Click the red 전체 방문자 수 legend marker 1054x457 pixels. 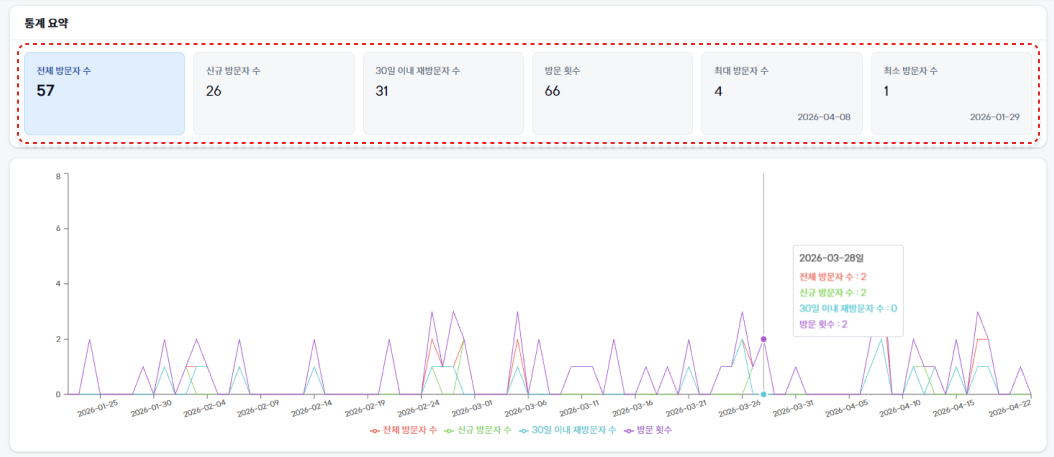[x=374, y=430]
